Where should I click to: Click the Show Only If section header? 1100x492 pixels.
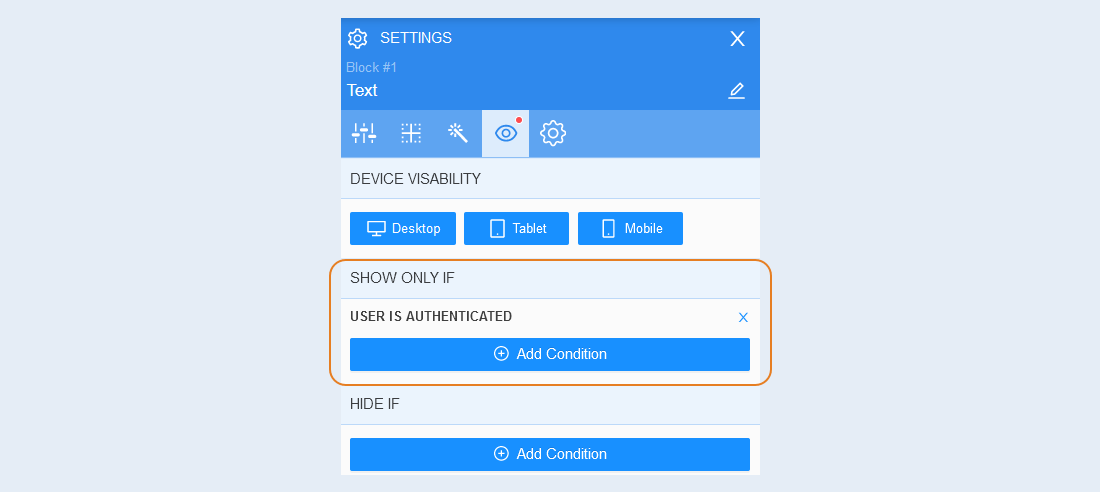pyautogui.click(x=550, y=278)
